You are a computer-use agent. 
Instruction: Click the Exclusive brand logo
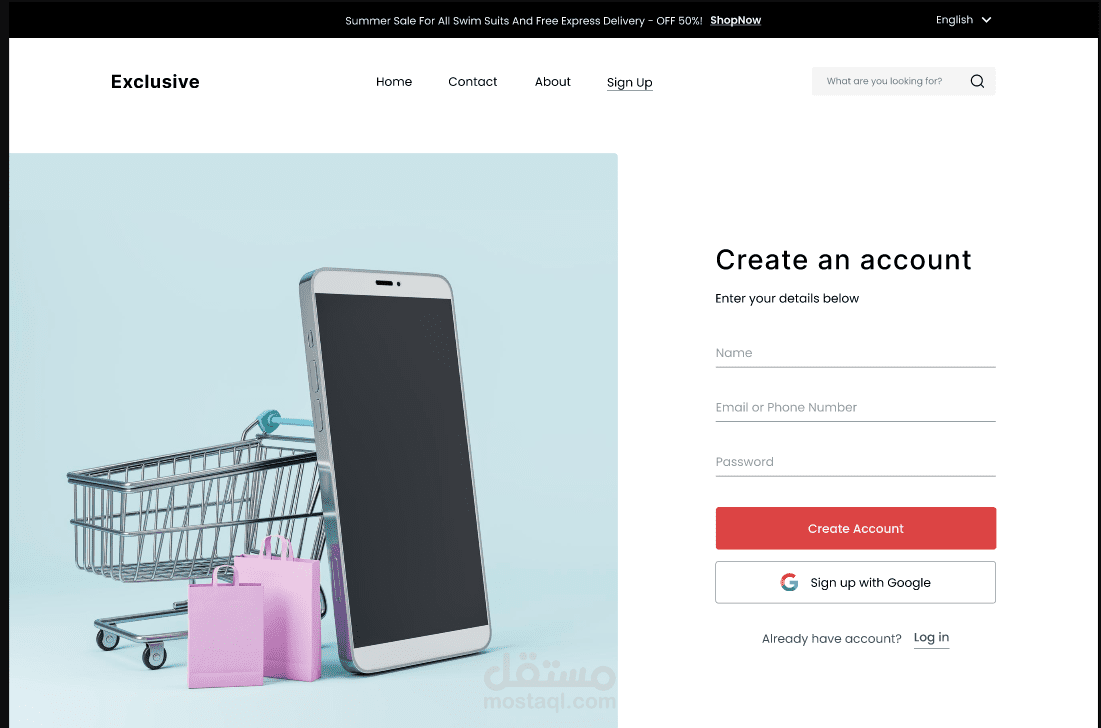point(155,81)
